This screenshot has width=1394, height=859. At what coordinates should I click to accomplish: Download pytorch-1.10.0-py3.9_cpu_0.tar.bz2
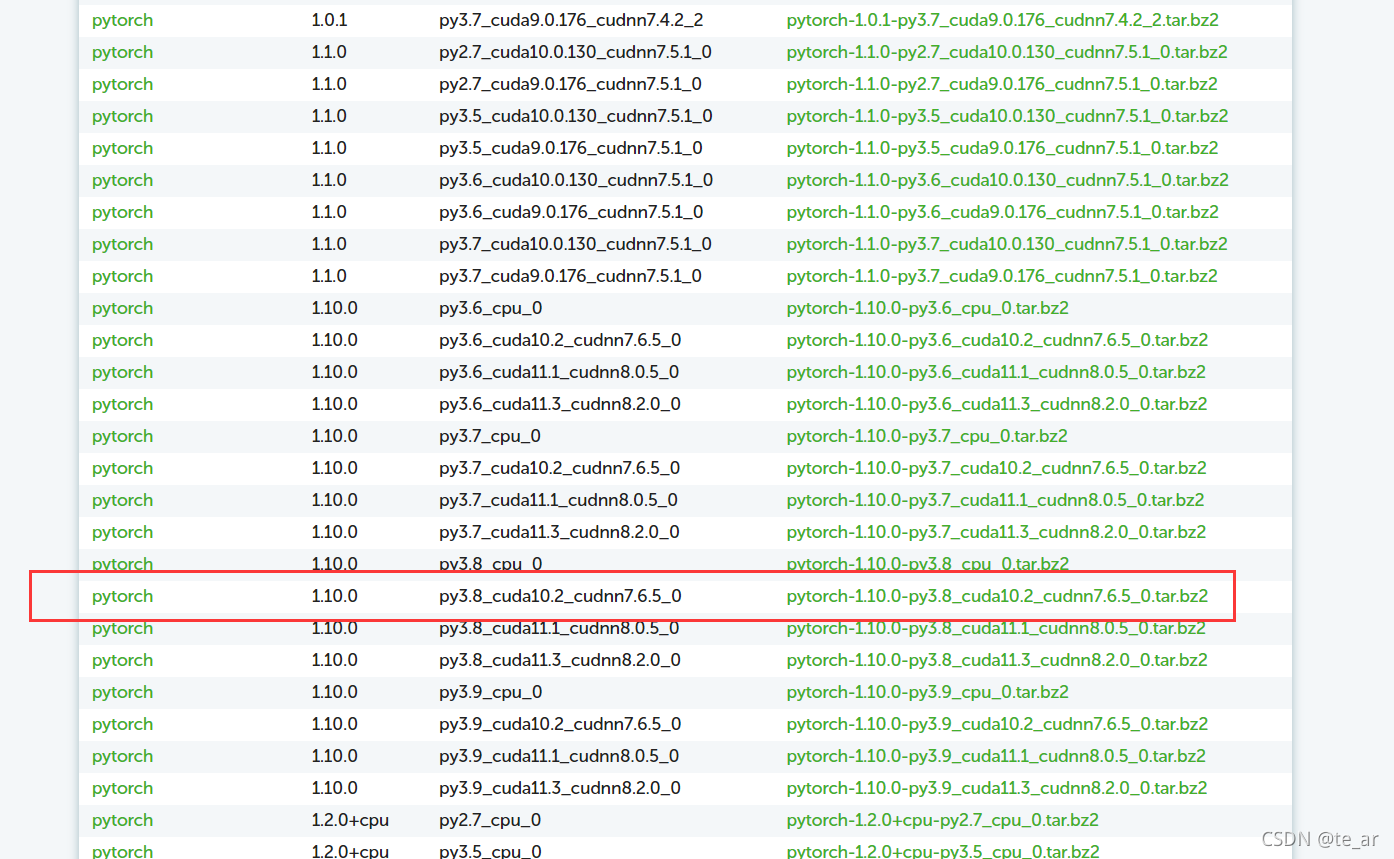928,692
